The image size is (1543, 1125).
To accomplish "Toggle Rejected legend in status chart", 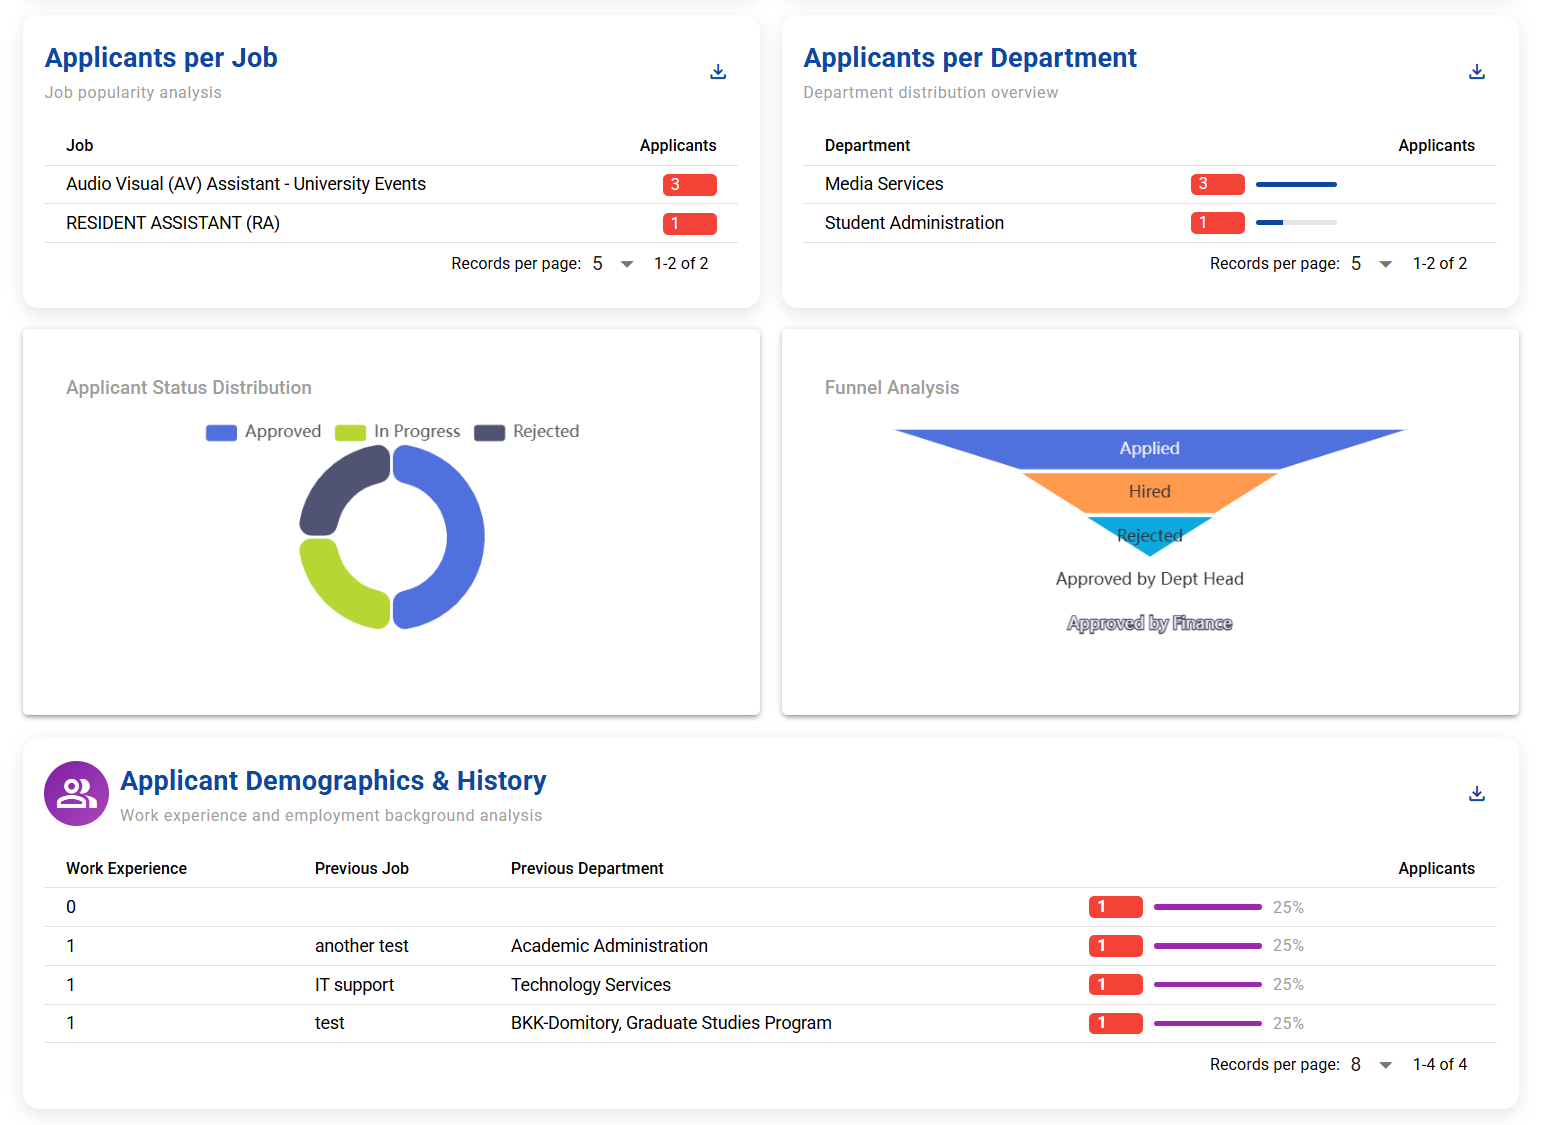I will click(527, 432).
